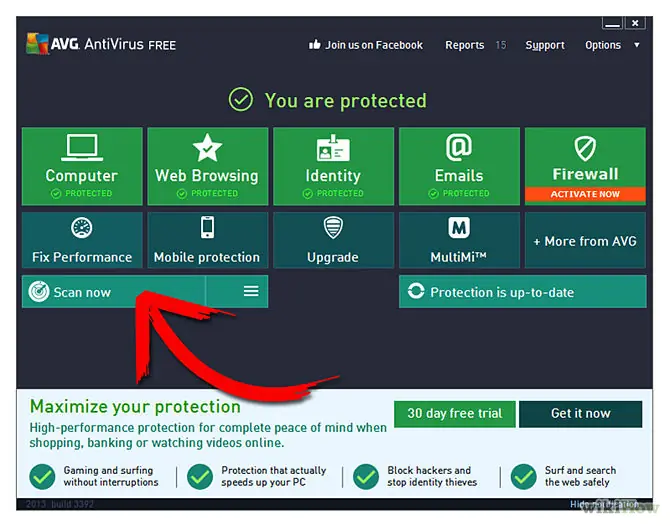Click the Surf and search checkmark icon
670x526 pixels.
click(x=524, y=476)
